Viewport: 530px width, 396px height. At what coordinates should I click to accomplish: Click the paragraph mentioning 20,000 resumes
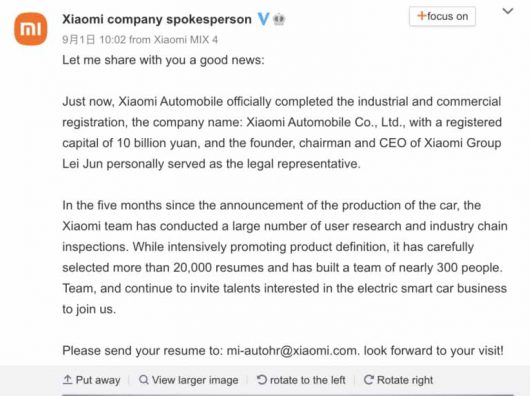pos(285,257)
